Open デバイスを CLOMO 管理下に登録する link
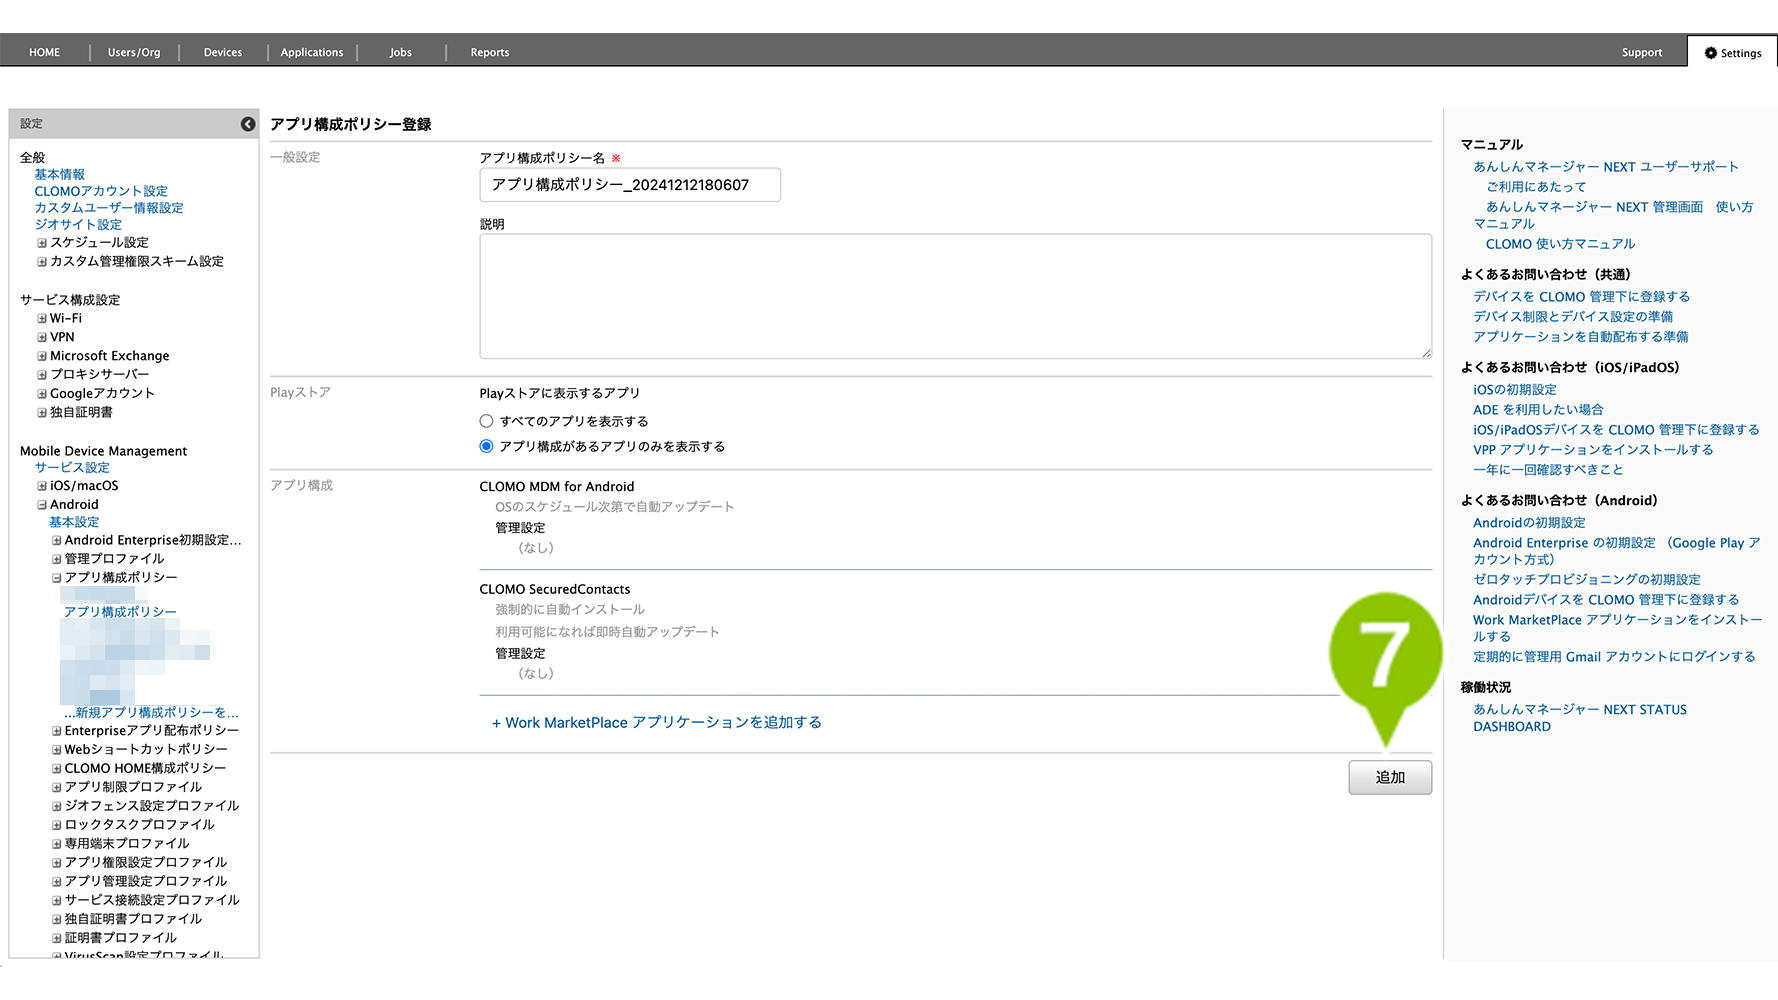 (x=1581, y=297)
